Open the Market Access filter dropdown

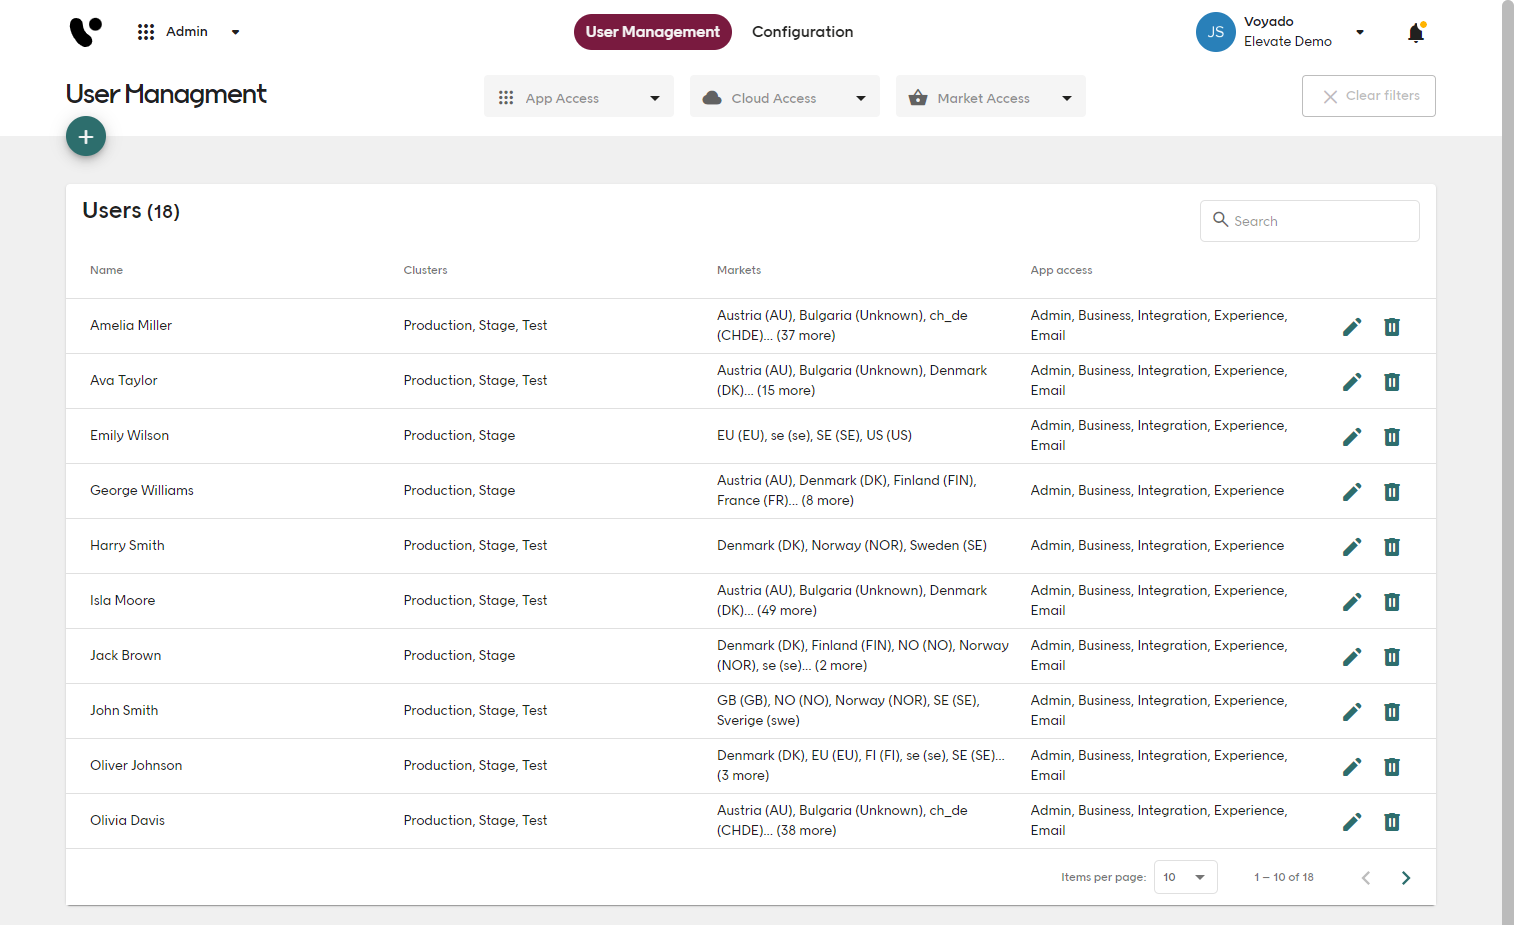[x=991, y=97]
